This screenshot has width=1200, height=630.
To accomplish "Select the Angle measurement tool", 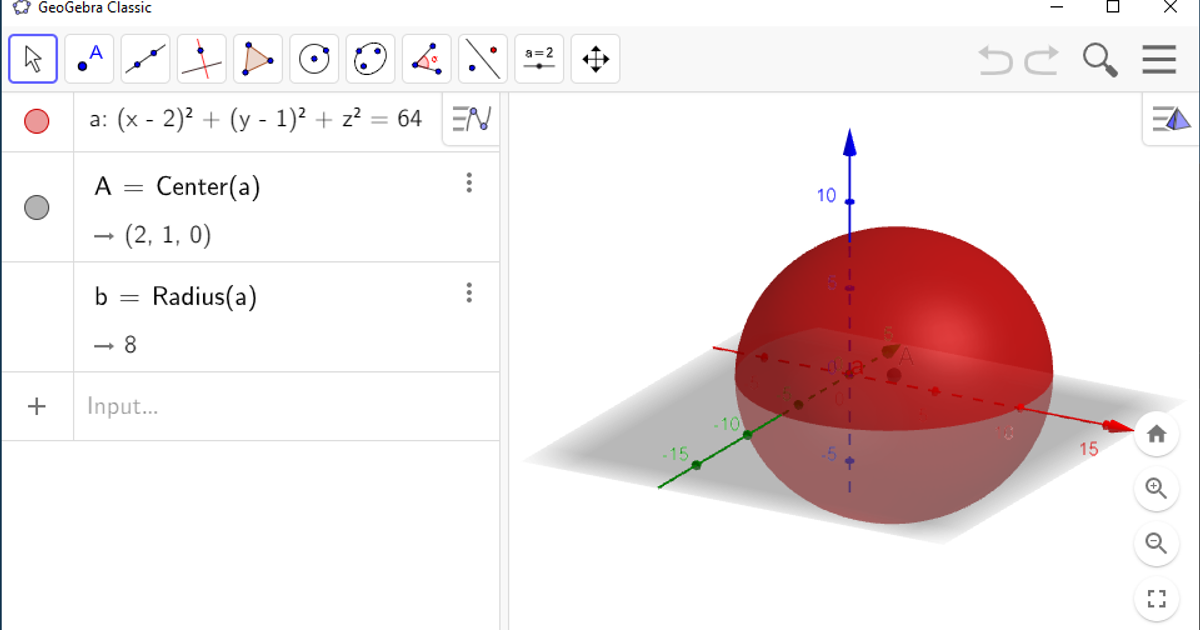I will click(x=426, y=58).
